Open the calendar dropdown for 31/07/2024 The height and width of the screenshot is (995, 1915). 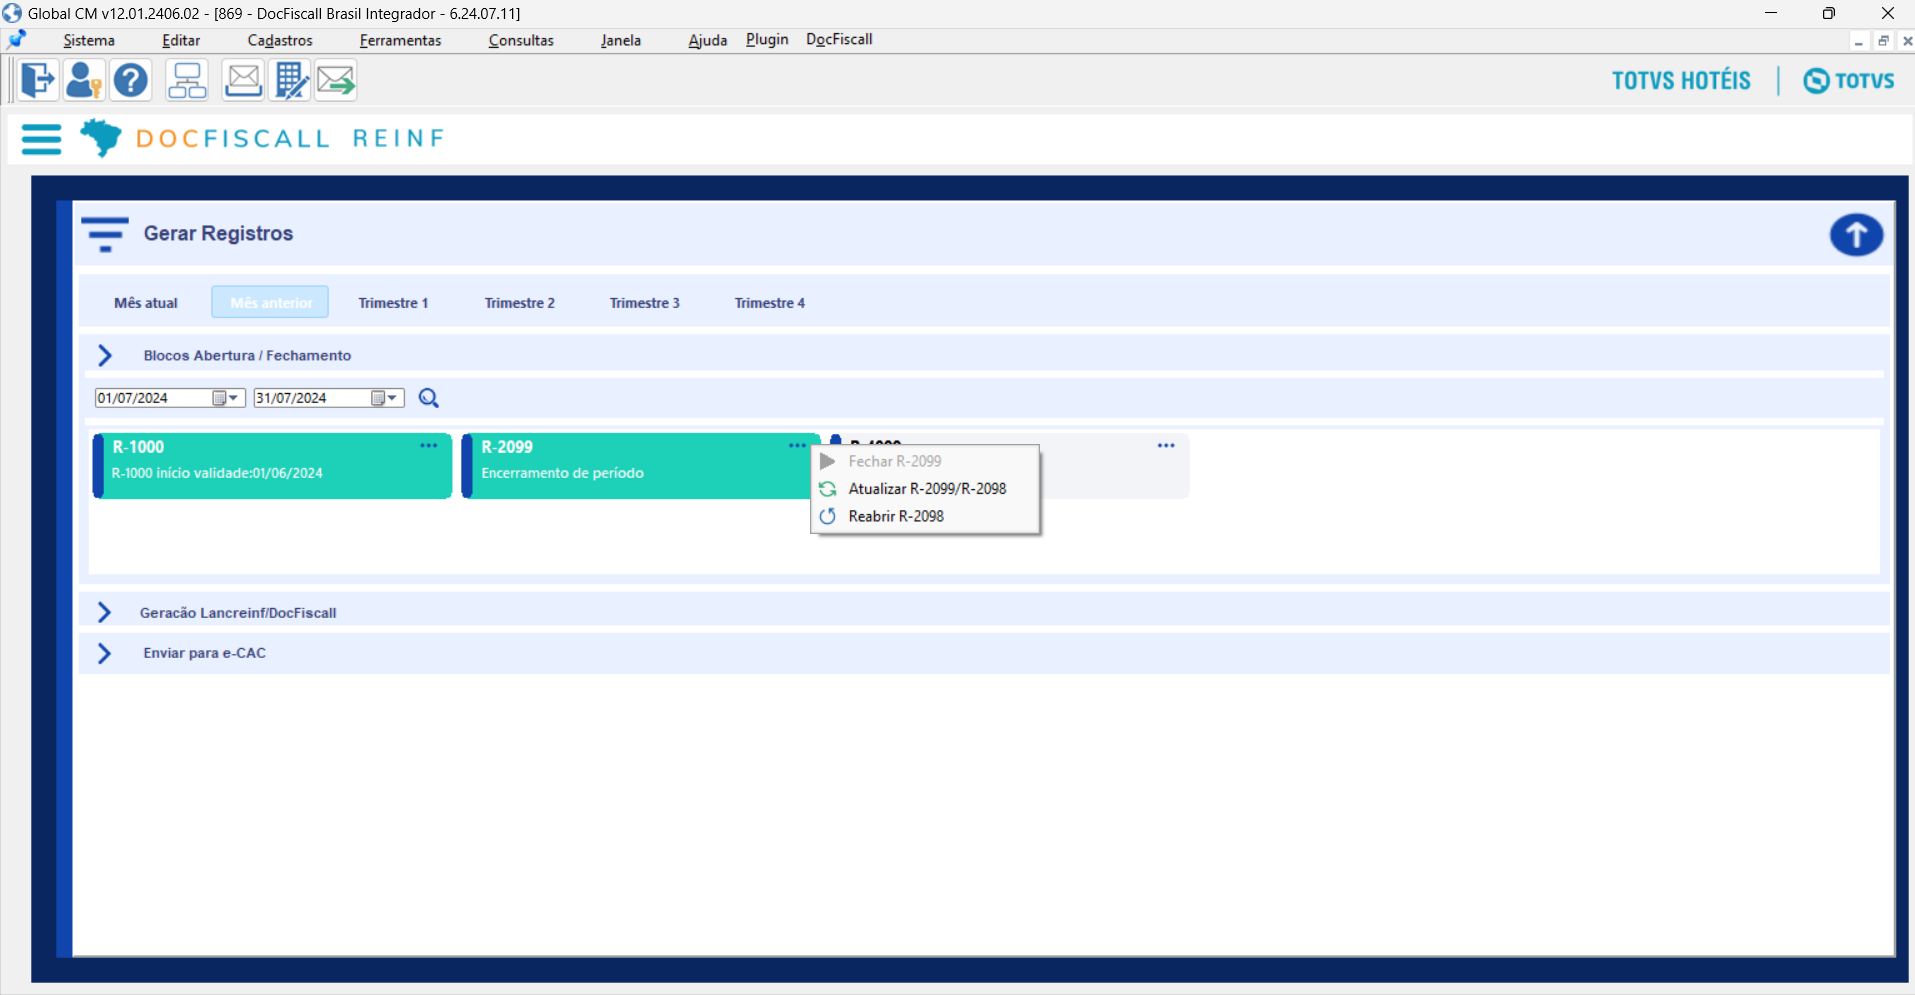point(386,398)
